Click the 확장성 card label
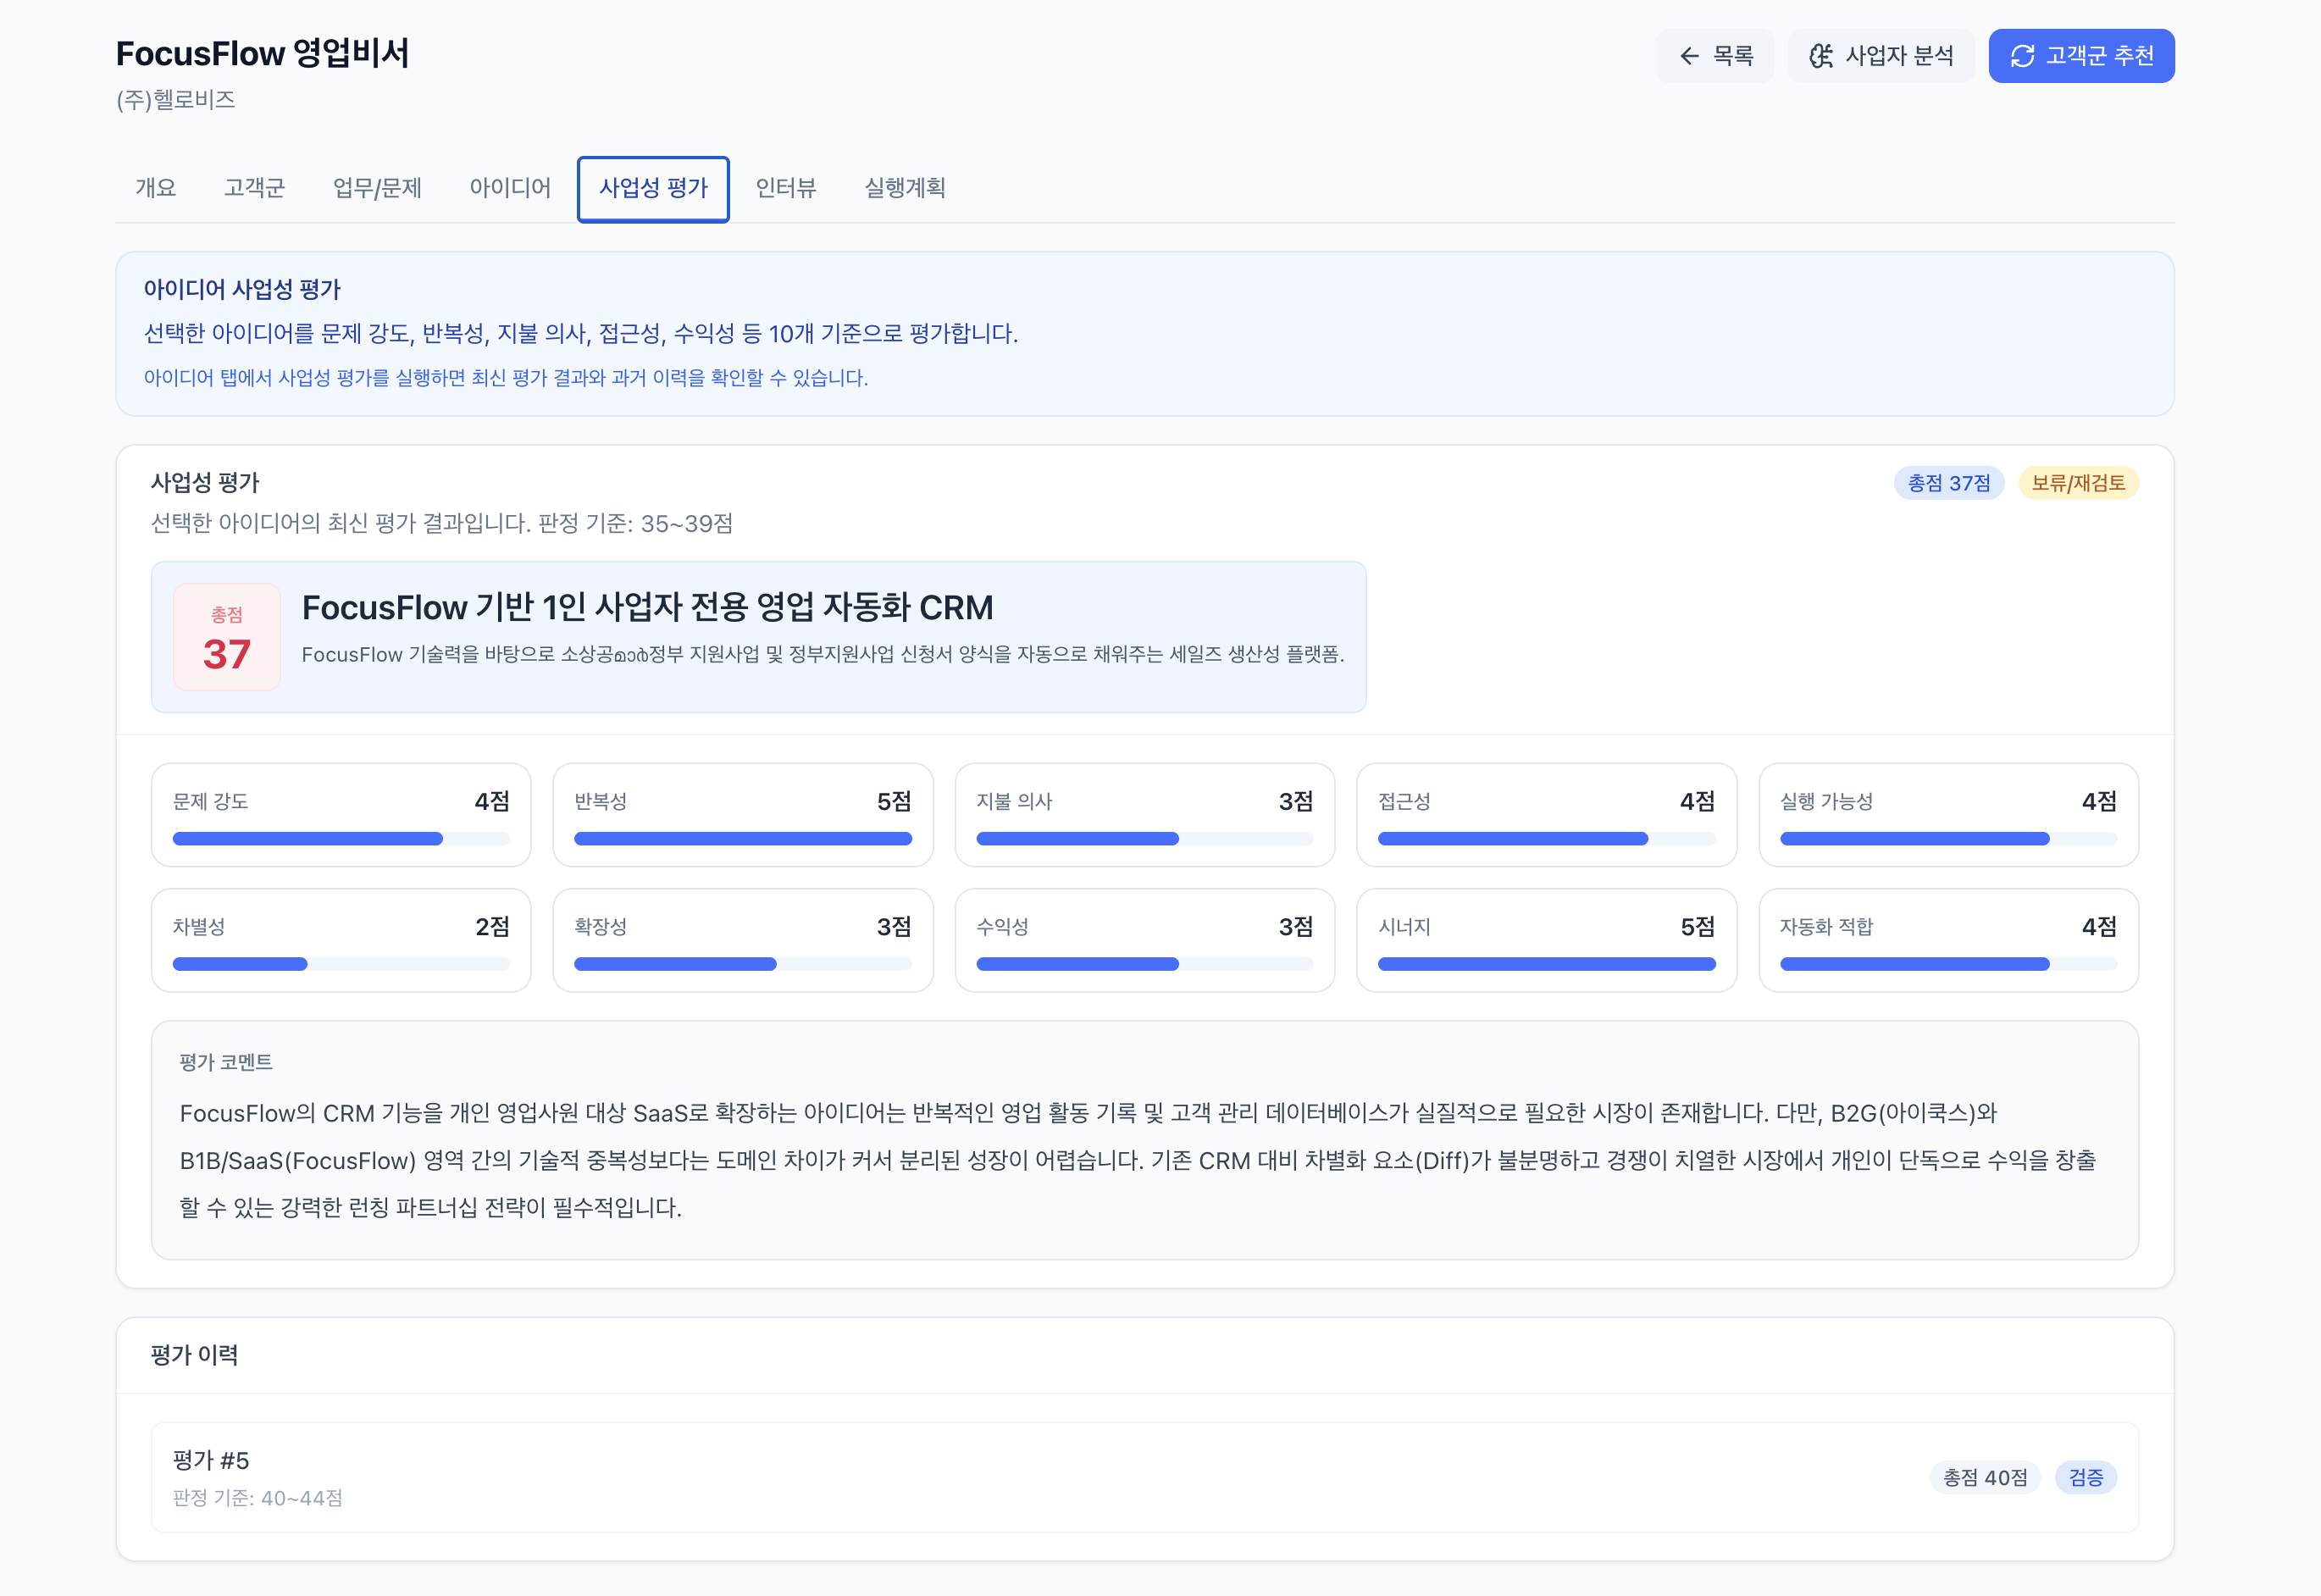Image resolution: width=2321 pixels, height=1596 pixels. pos(600,926)
